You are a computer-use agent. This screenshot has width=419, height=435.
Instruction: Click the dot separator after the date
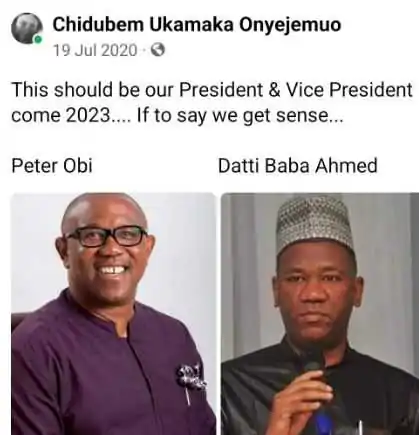click(x=144, y=51)
